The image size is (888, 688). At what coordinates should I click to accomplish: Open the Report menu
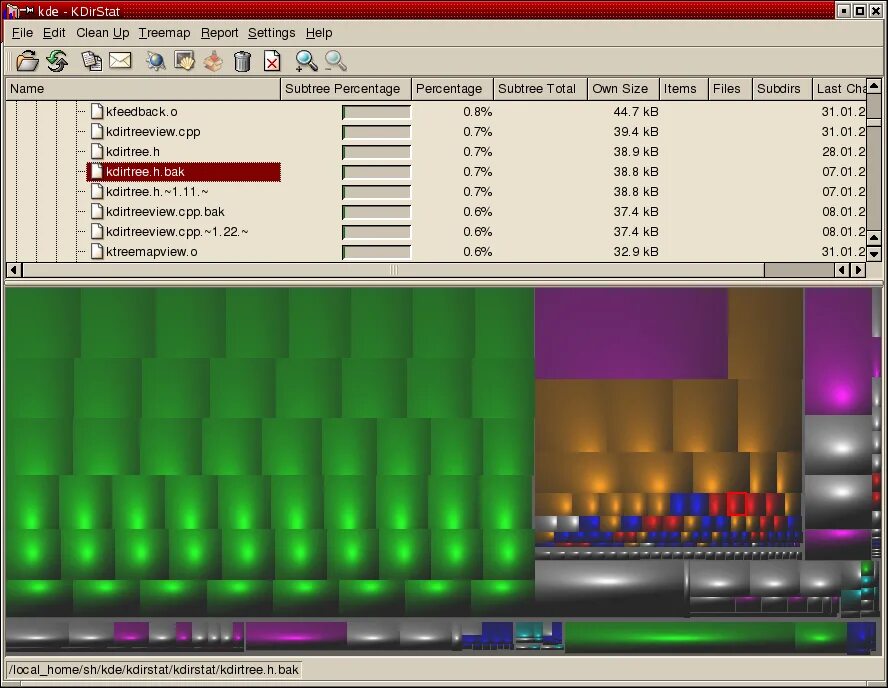point(219,33)
